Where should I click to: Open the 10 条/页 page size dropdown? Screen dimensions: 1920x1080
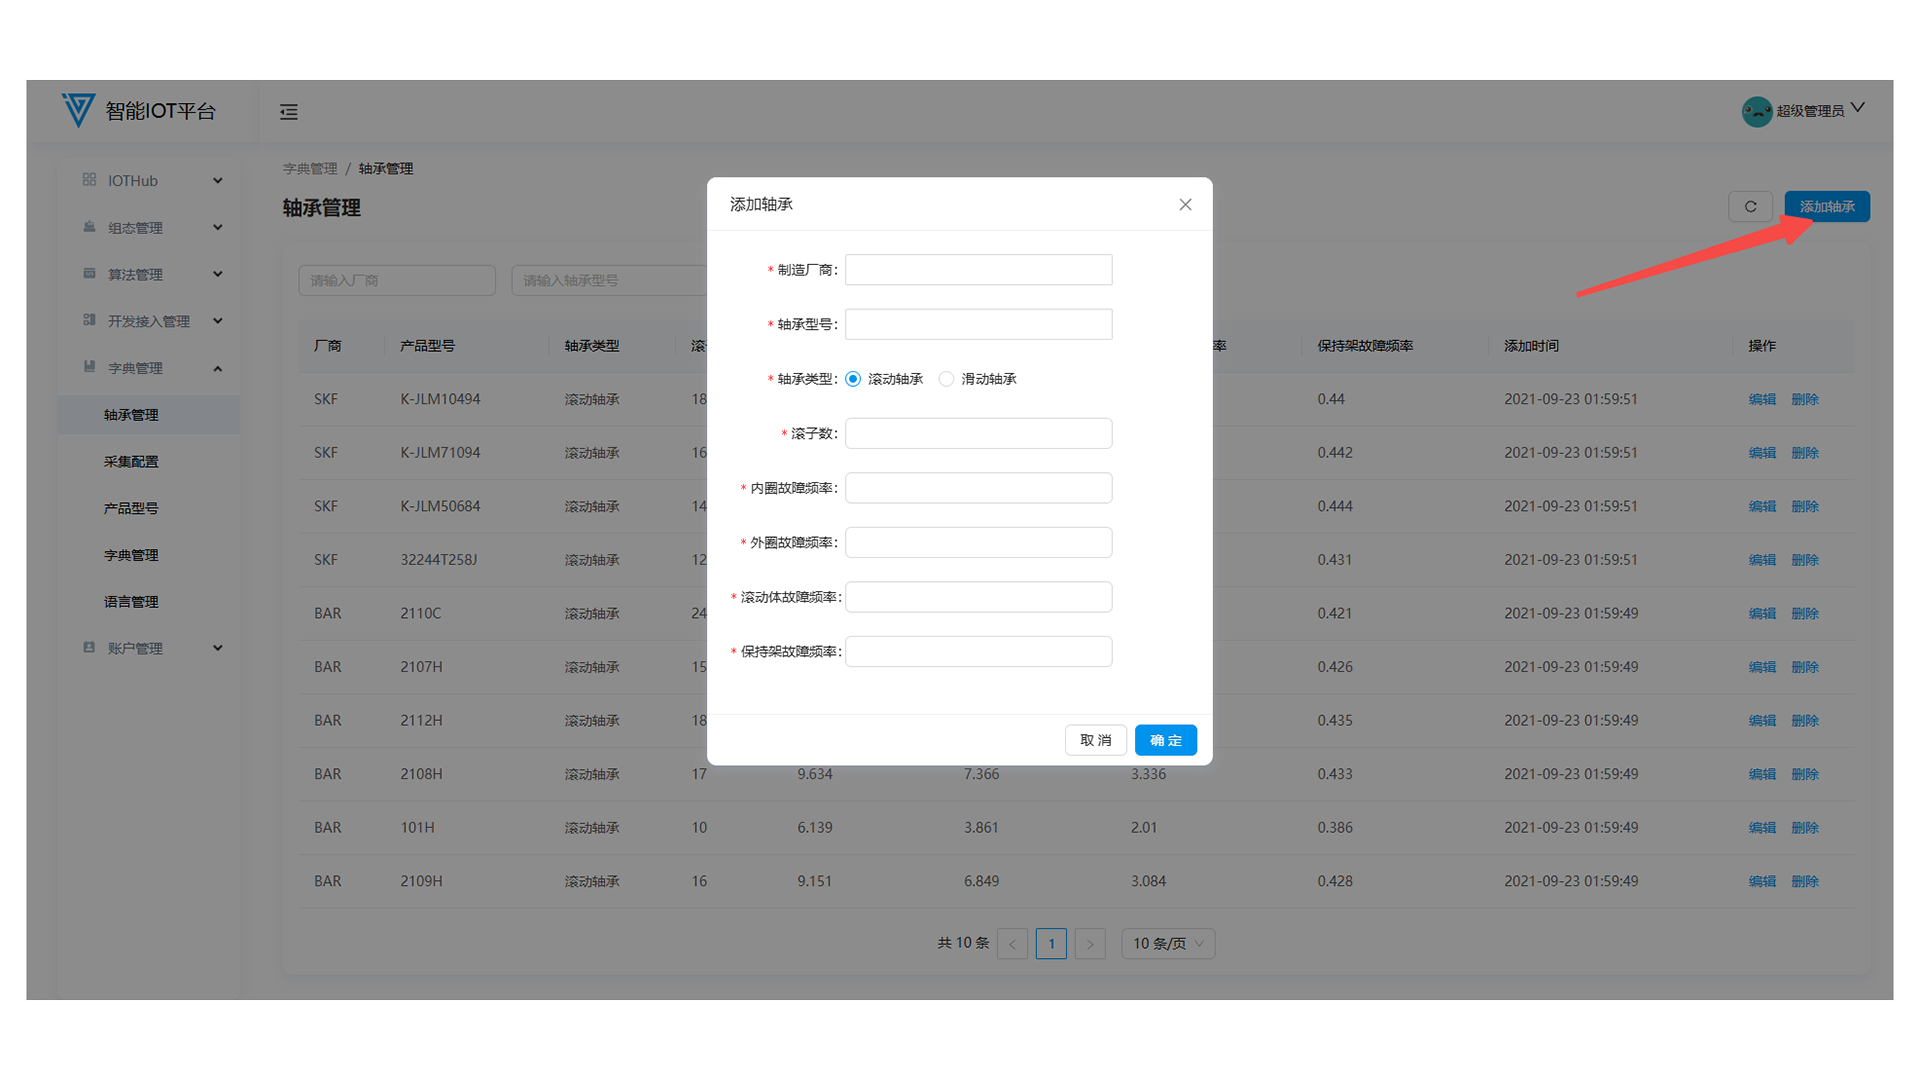[1168, 944]
